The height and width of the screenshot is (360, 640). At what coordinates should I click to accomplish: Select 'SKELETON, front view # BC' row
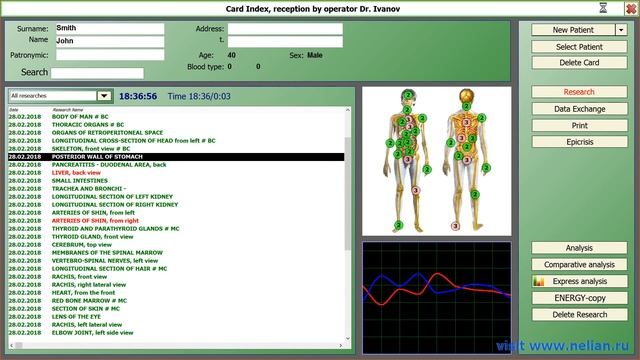[176, 149]
